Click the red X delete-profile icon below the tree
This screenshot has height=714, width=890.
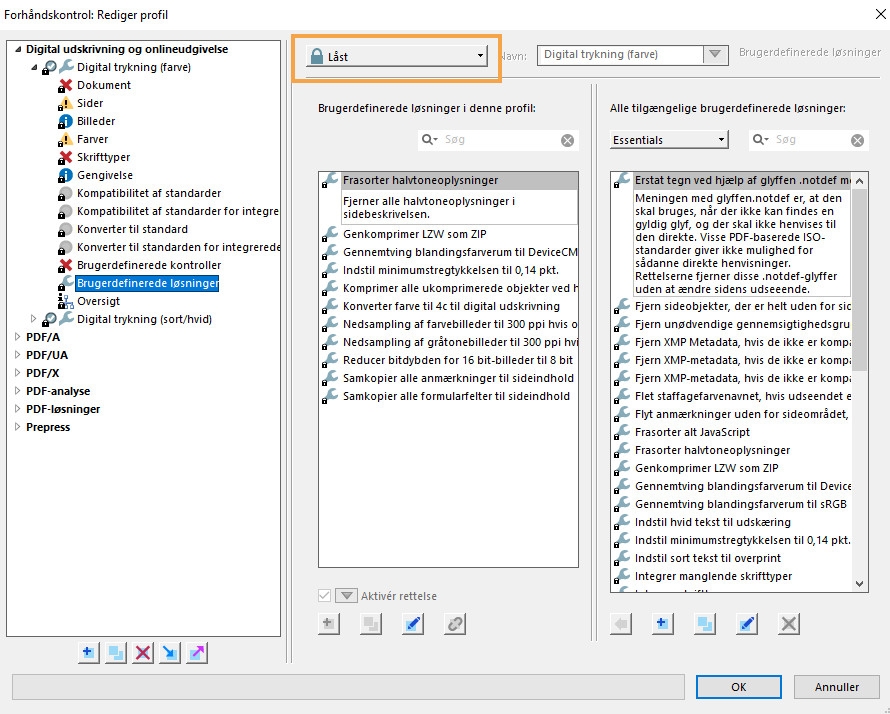tap(143, 652)
